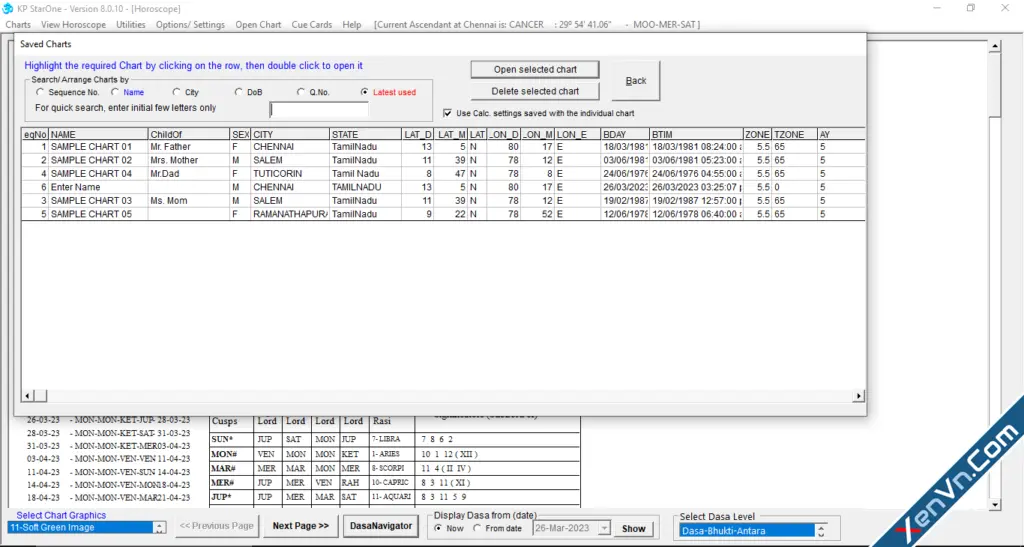Open the Charts menu
Image resolution: width=1024 pixels, height=547 pixels.
(18, 25)
